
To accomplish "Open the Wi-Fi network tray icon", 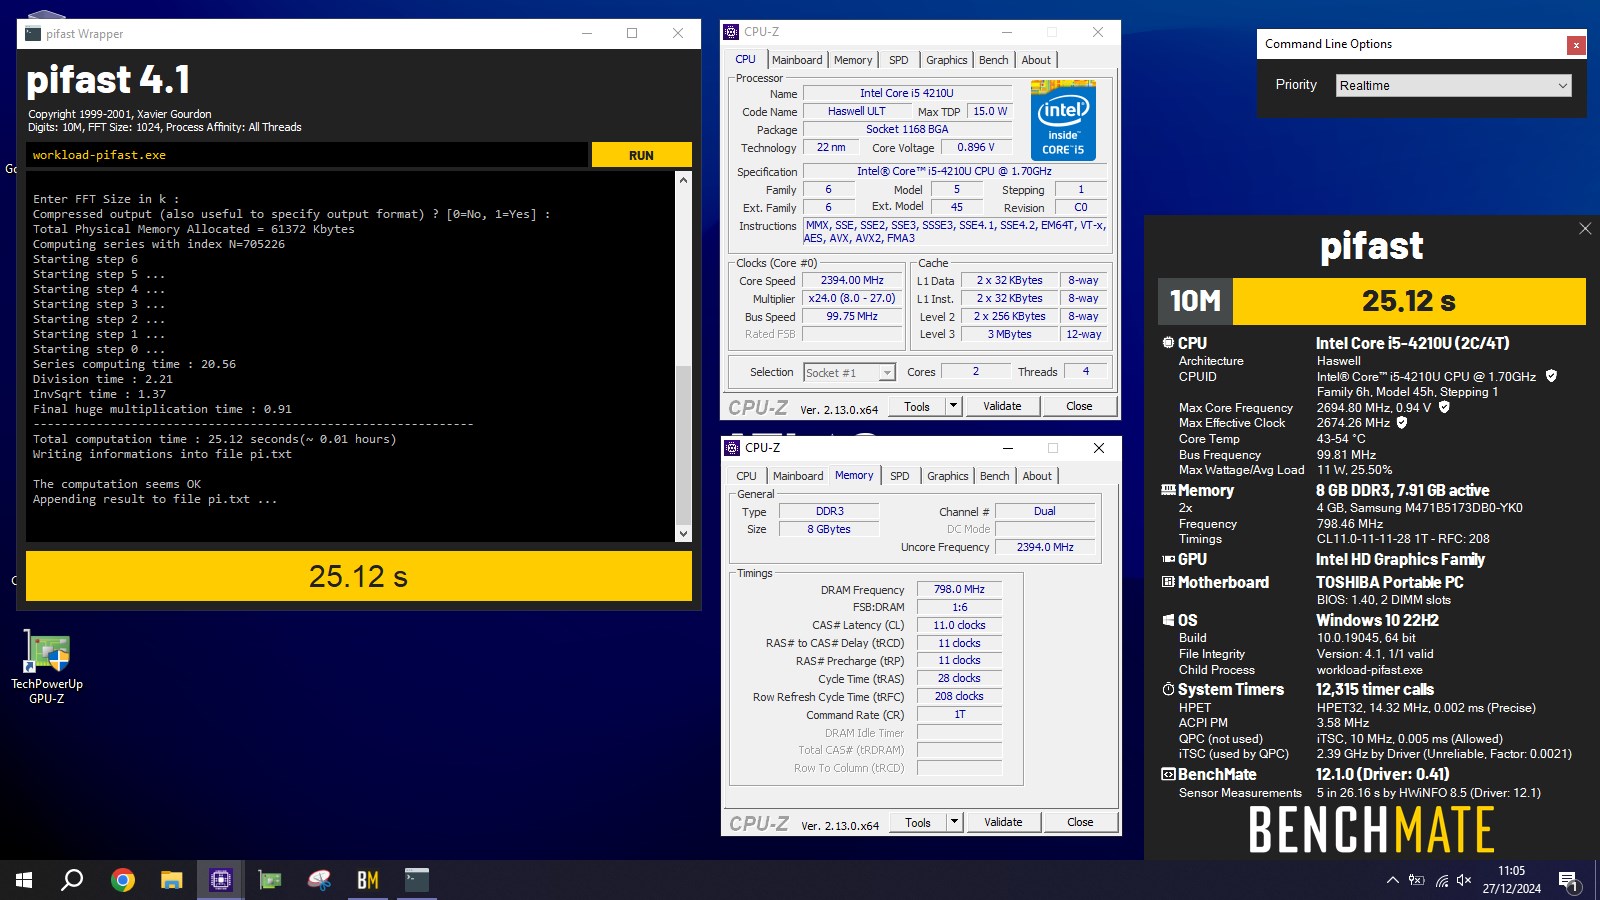I will (1441, 880).
